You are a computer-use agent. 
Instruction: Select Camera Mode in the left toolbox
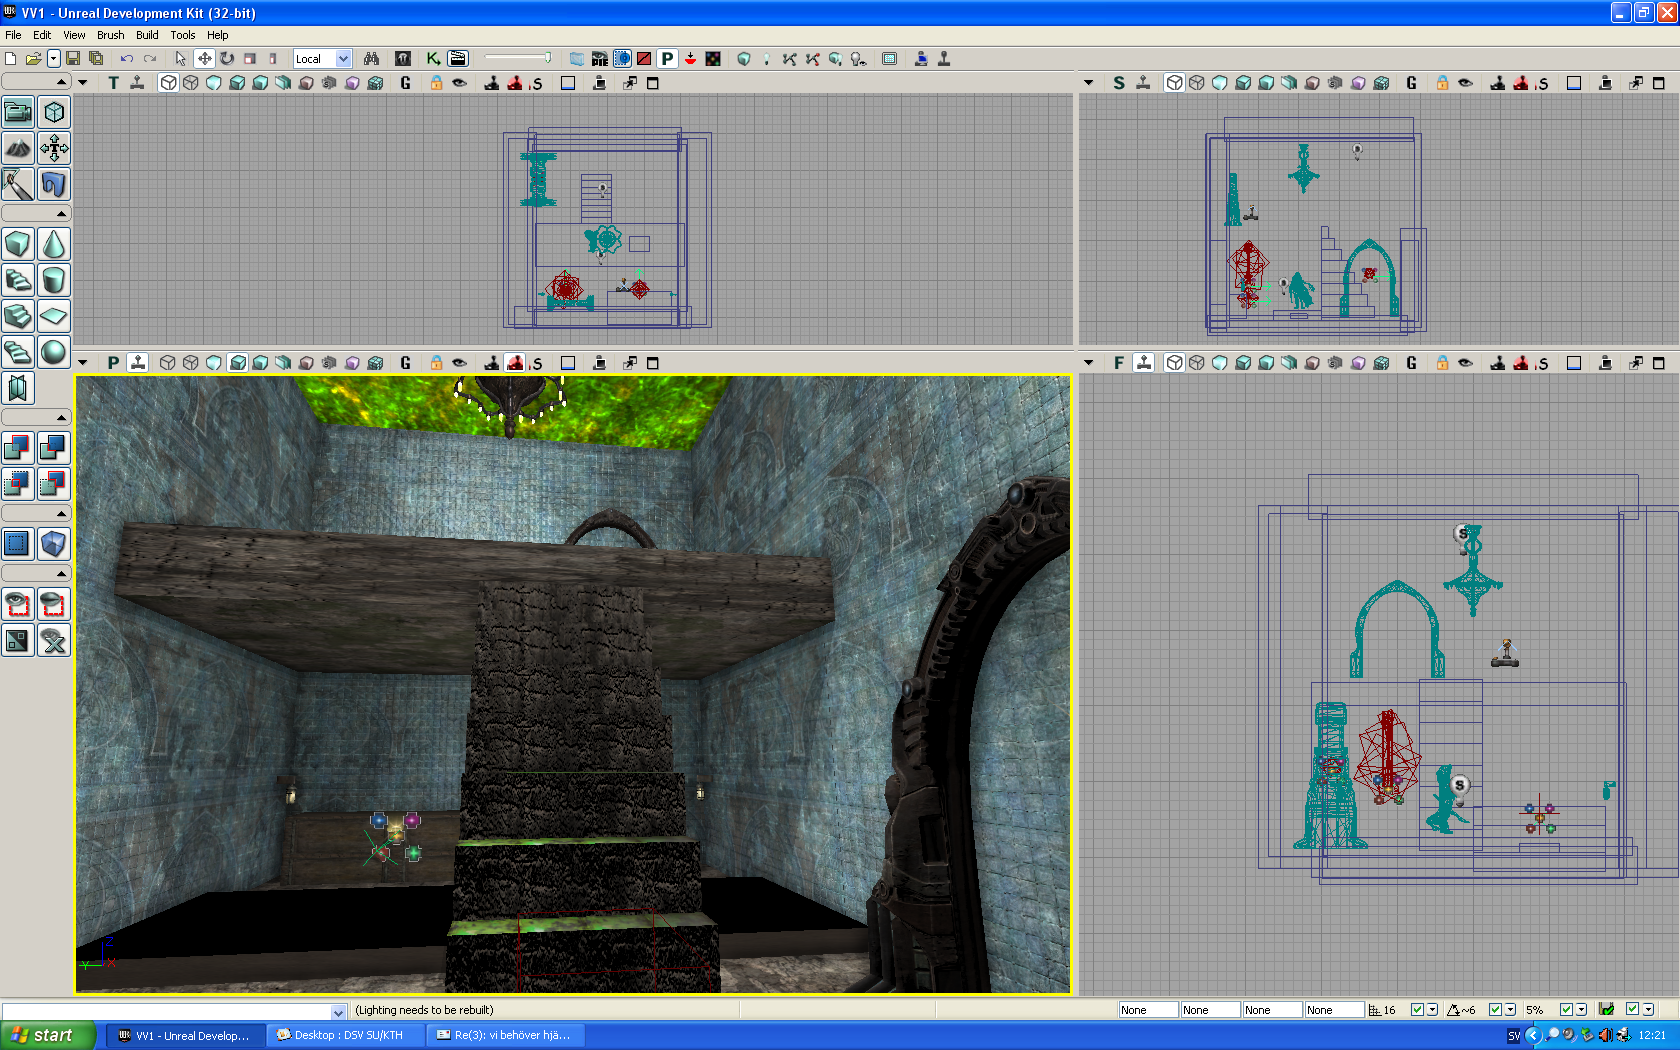18,112
